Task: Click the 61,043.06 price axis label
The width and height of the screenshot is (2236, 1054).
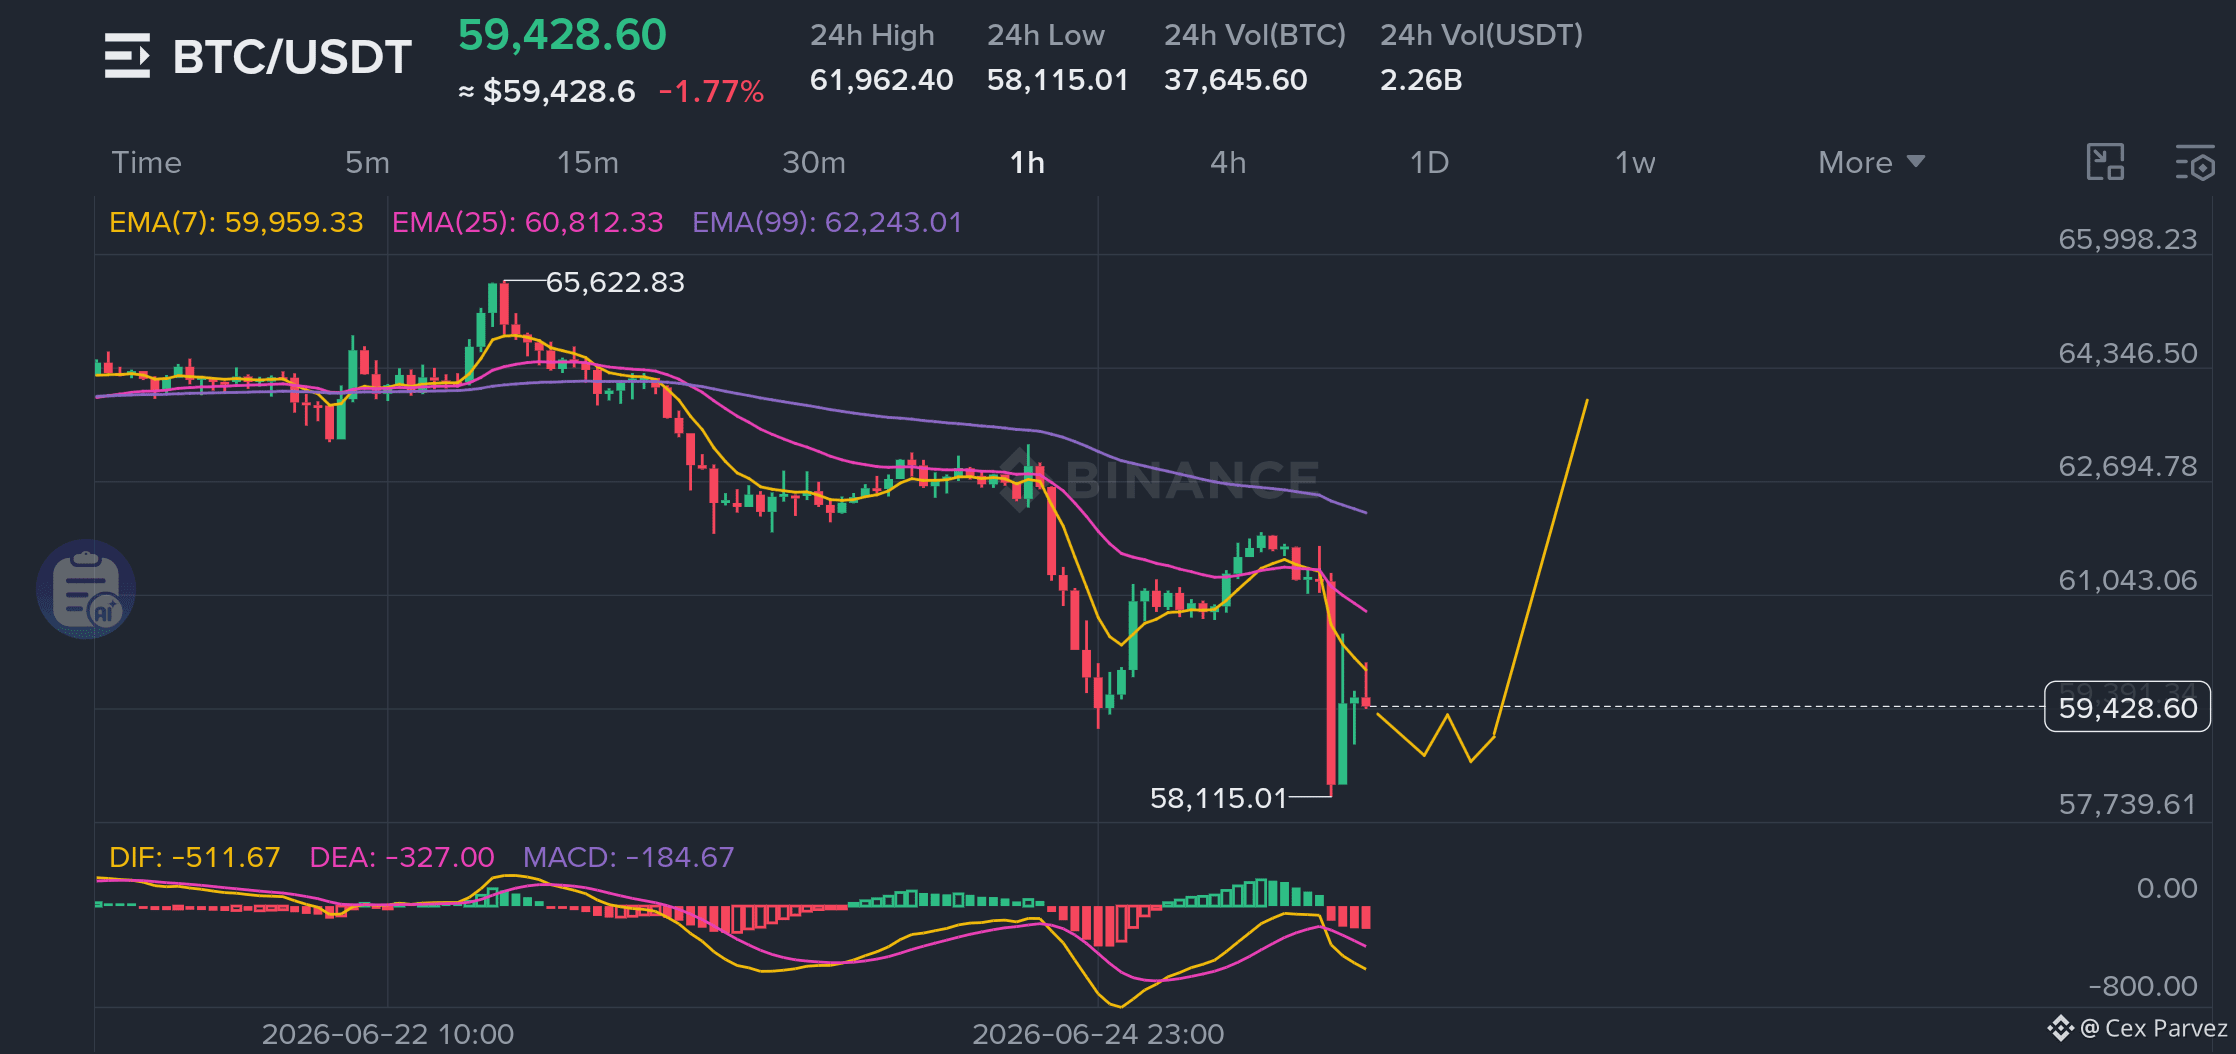Action: click(x=2128, y=580)
